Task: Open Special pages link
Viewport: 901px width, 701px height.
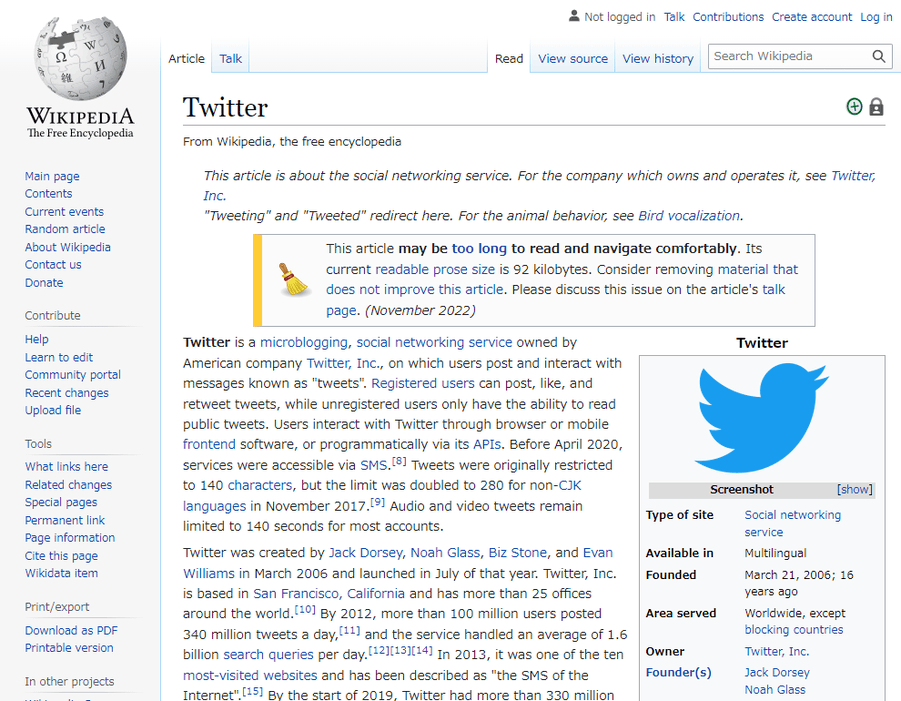Action: click(61, 502)
